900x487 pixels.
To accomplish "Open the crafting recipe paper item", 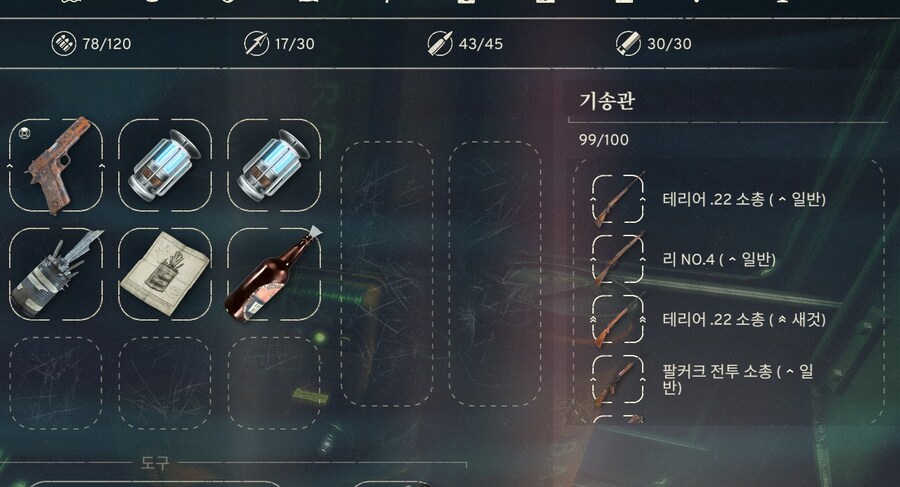I will tap(165, 274).
